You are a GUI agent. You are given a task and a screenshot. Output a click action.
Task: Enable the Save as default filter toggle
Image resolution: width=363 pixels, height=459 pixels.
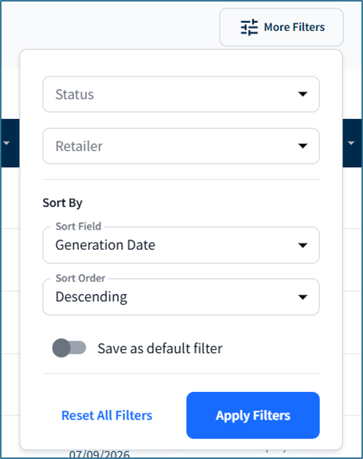pos(69,348)
